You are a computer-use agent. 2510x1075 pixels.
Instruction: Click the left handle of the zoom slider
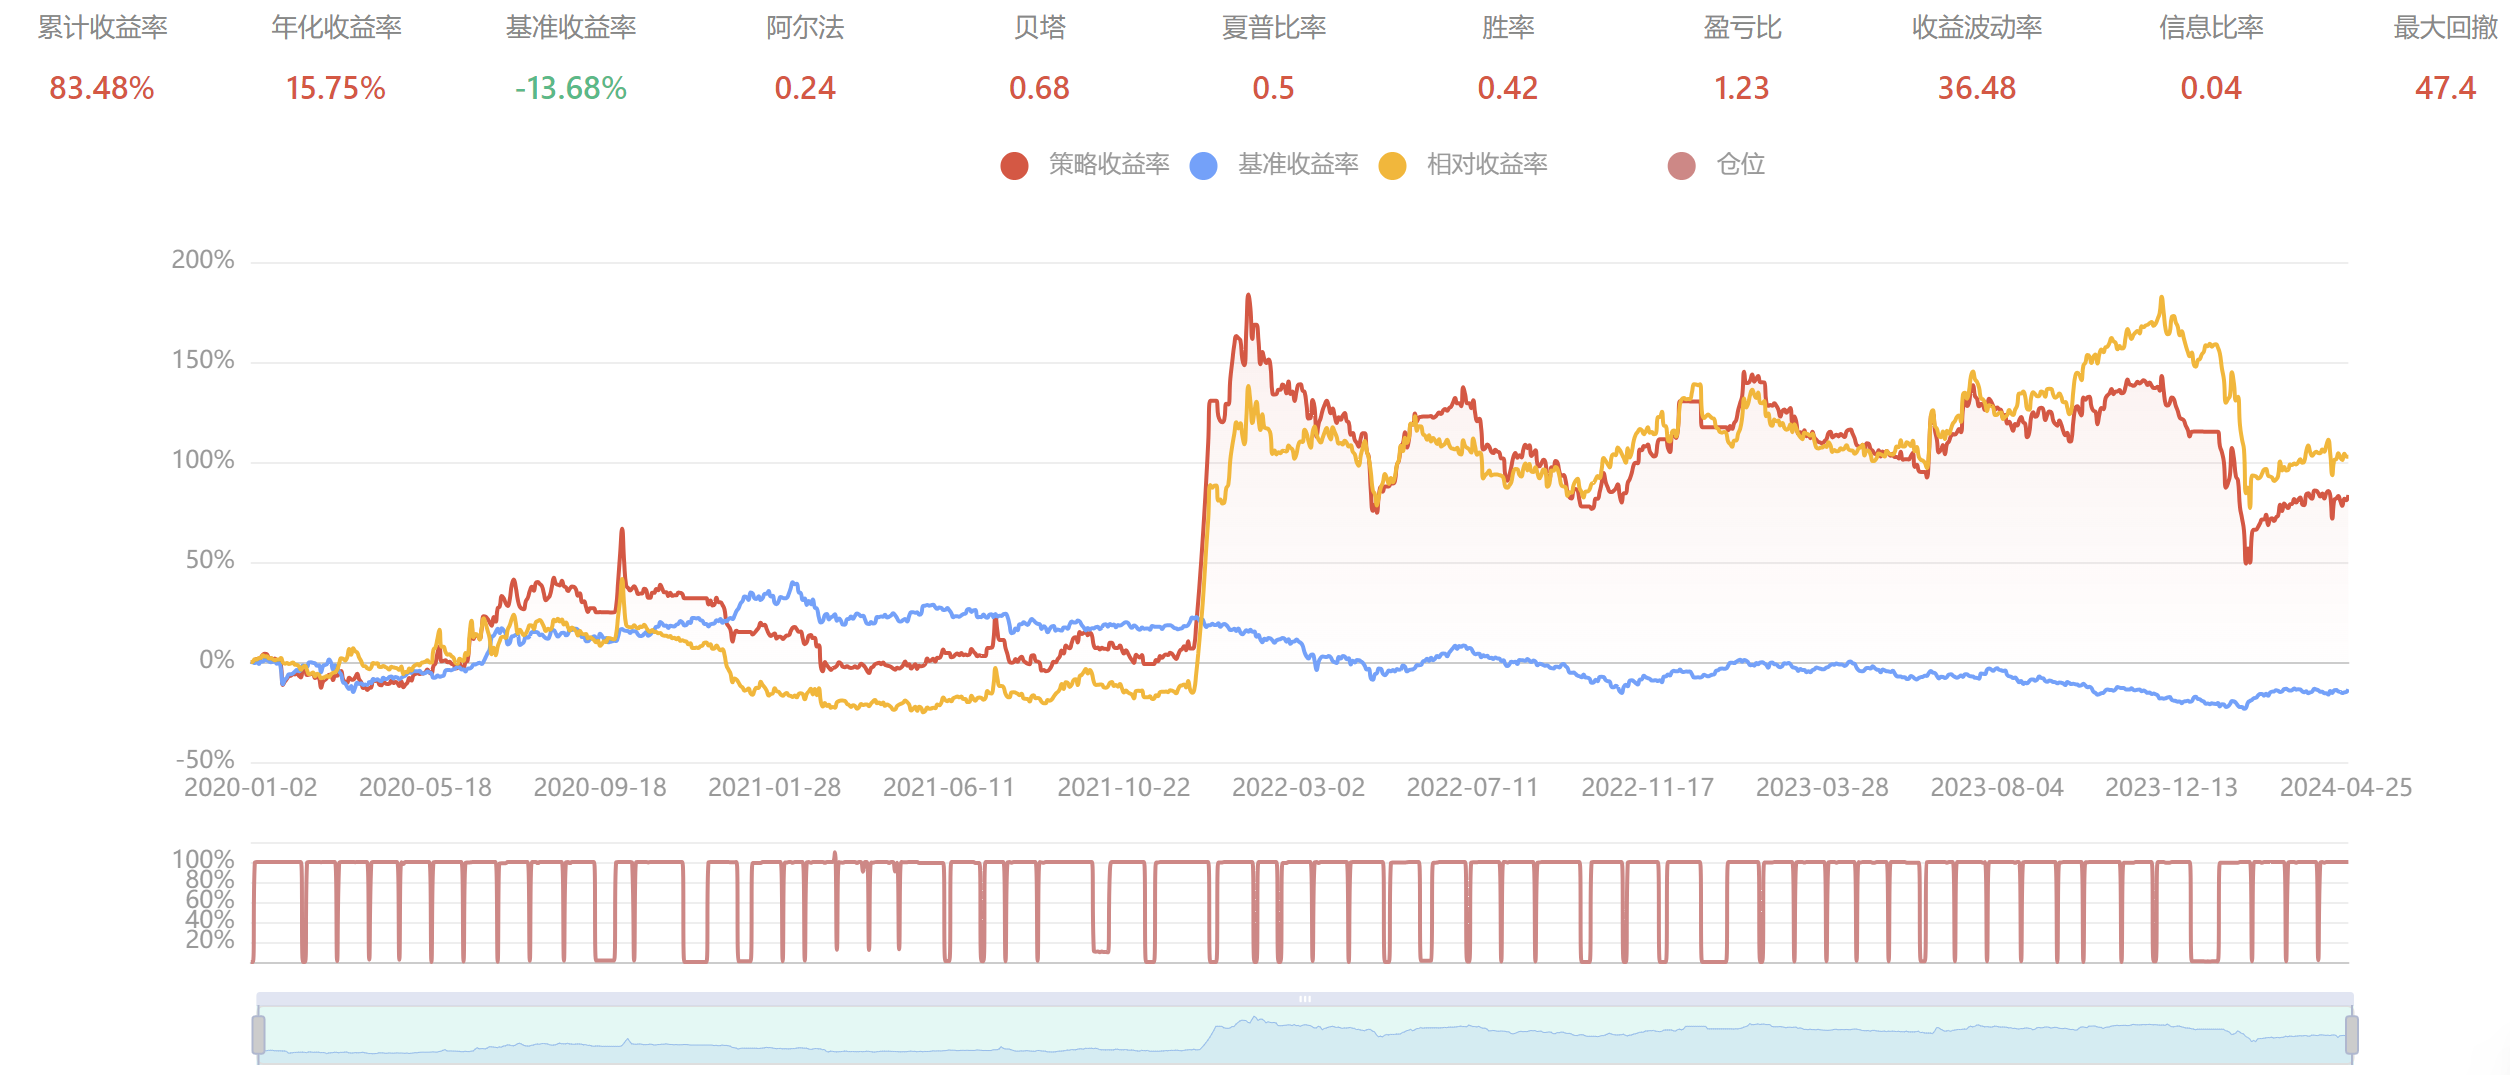(258, 1034)
